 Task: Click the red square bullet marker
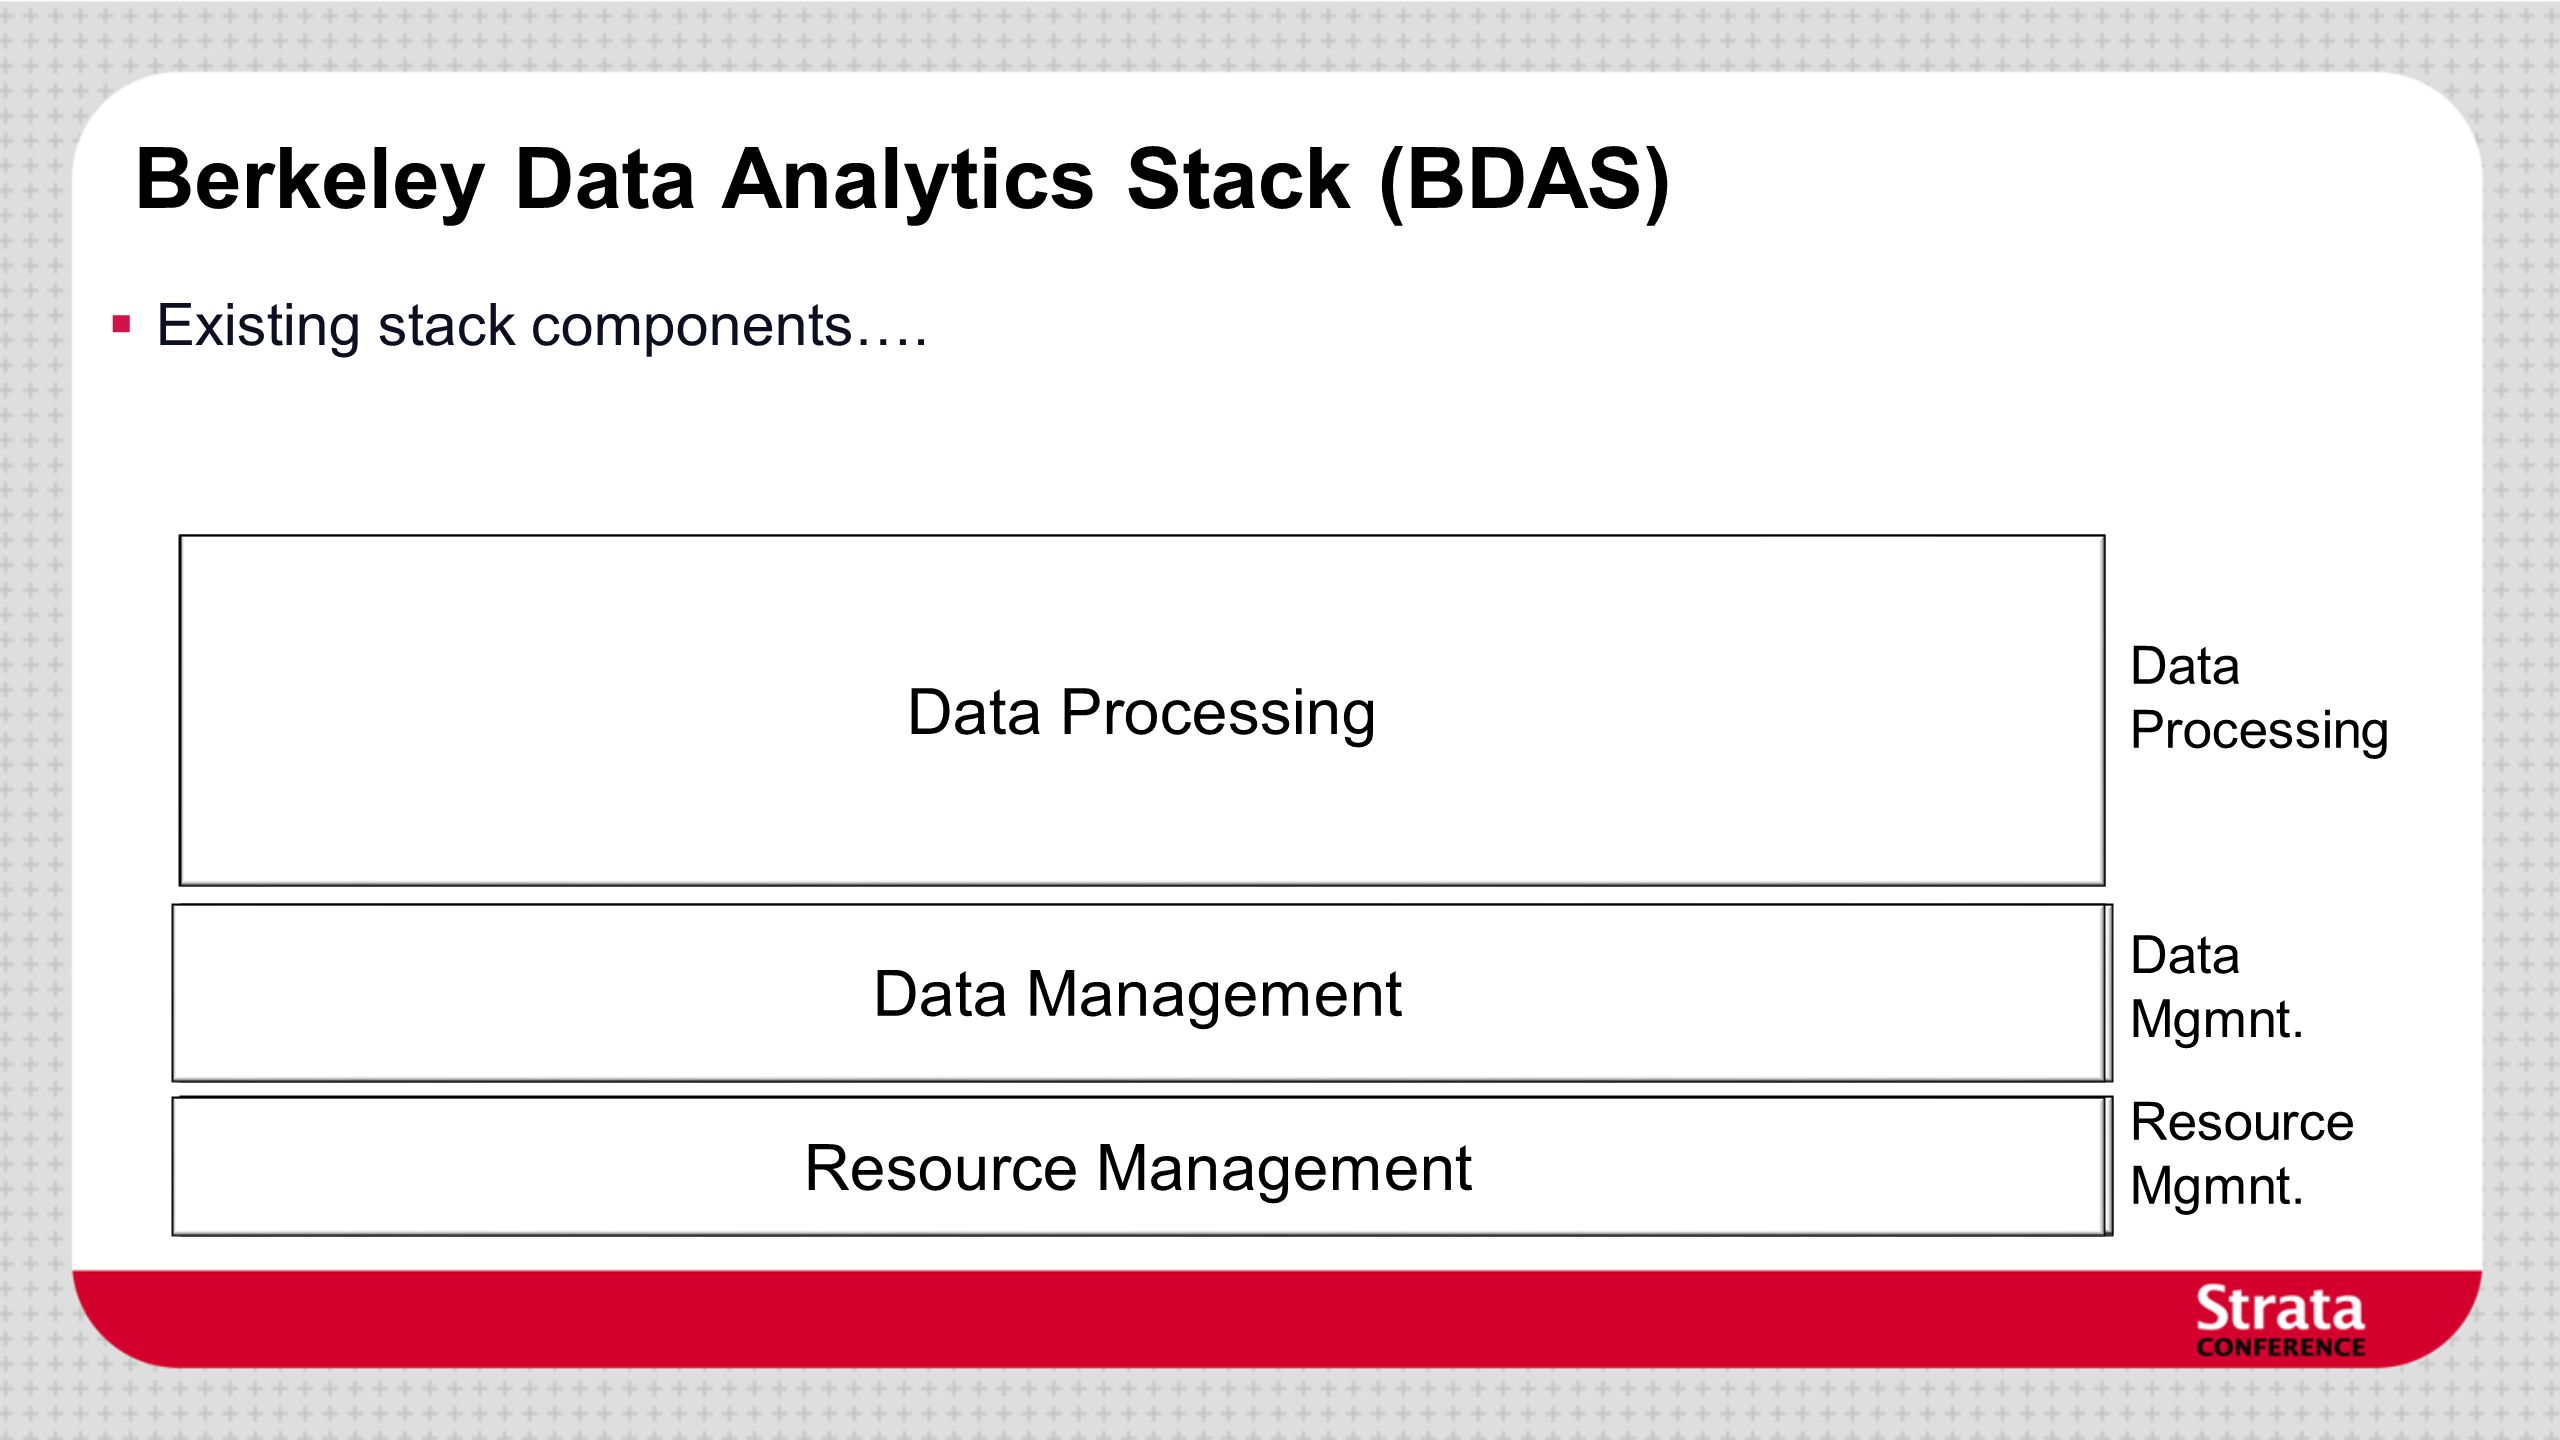[122, 324]
